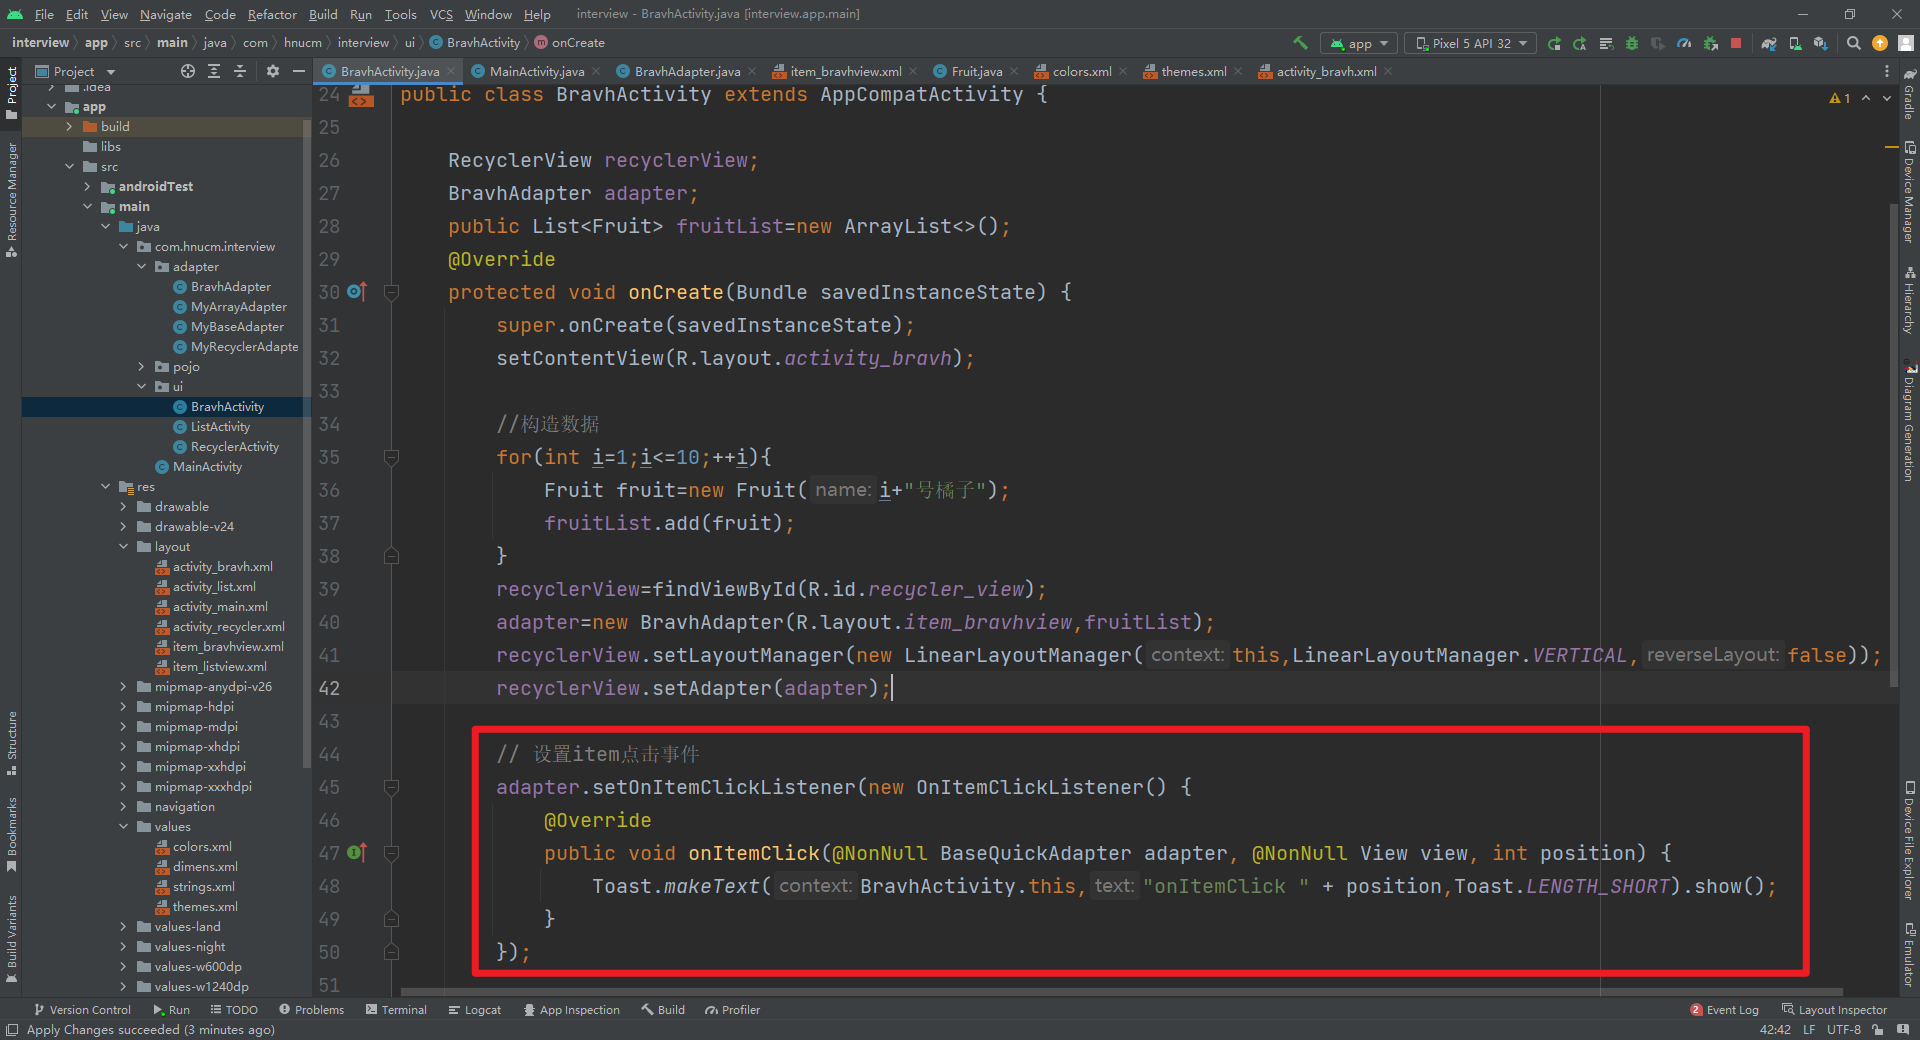Toggle the Gradle tool window

(x=1909, y=93)
